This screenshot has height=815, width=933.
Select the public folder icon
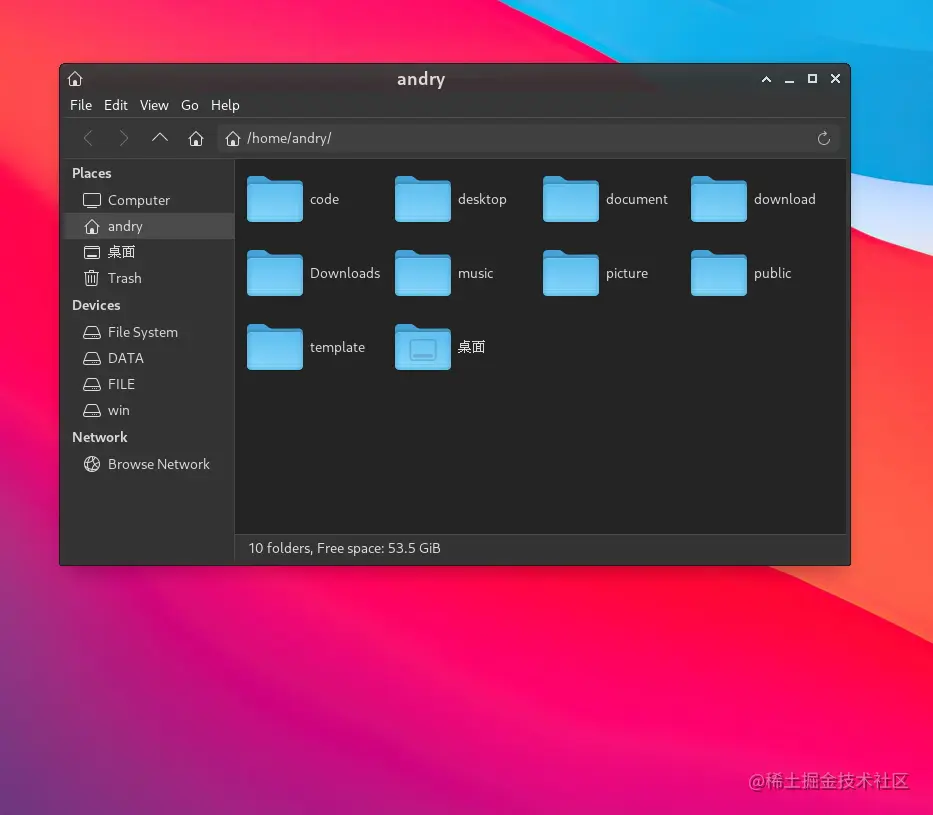pos(719,273)
